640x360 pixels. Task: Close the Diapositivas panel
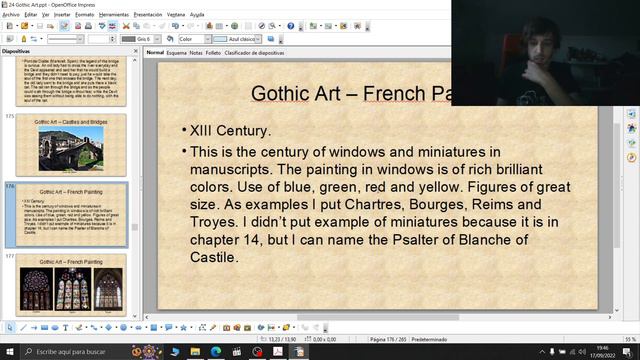pos(136,51)
